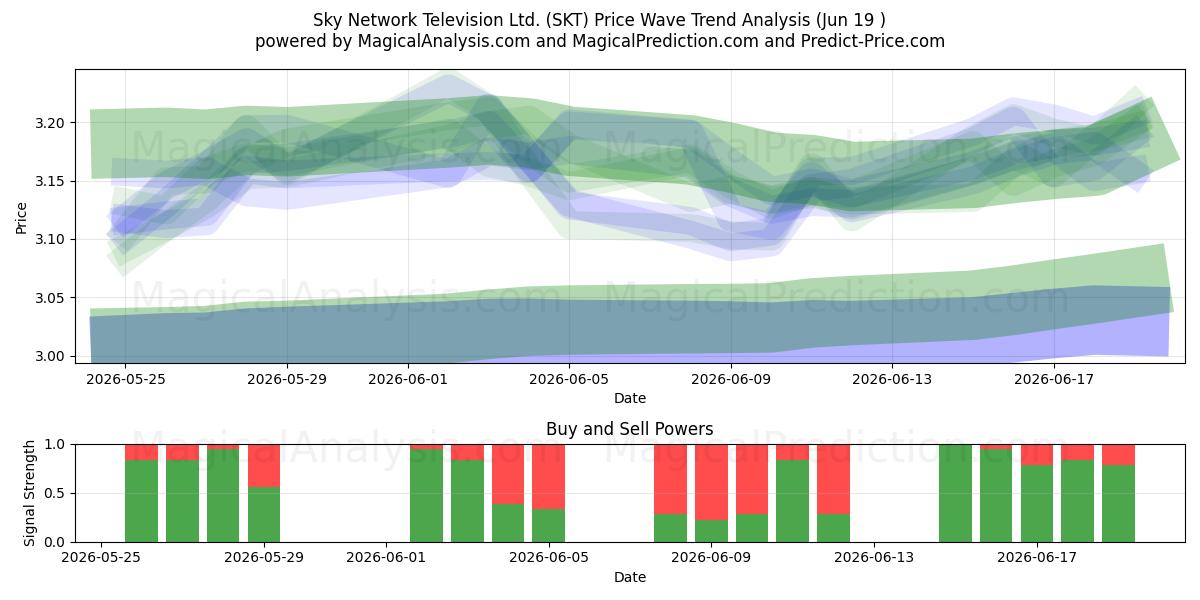Screen dimensions: 1200x600
Task: Click the 2026-05-25 tick under the Buy and Sell Powers chart
Action: coord(101,558)
